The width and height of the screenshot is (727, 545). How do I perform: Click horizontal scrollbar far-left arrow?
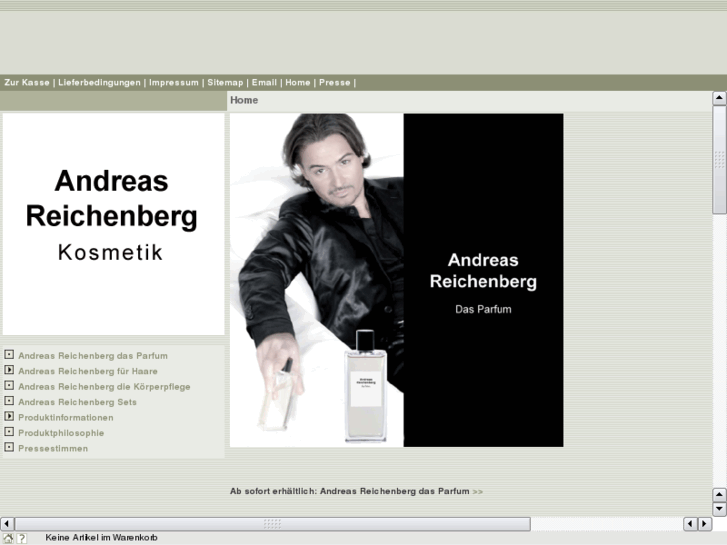[x=6, y=524]
